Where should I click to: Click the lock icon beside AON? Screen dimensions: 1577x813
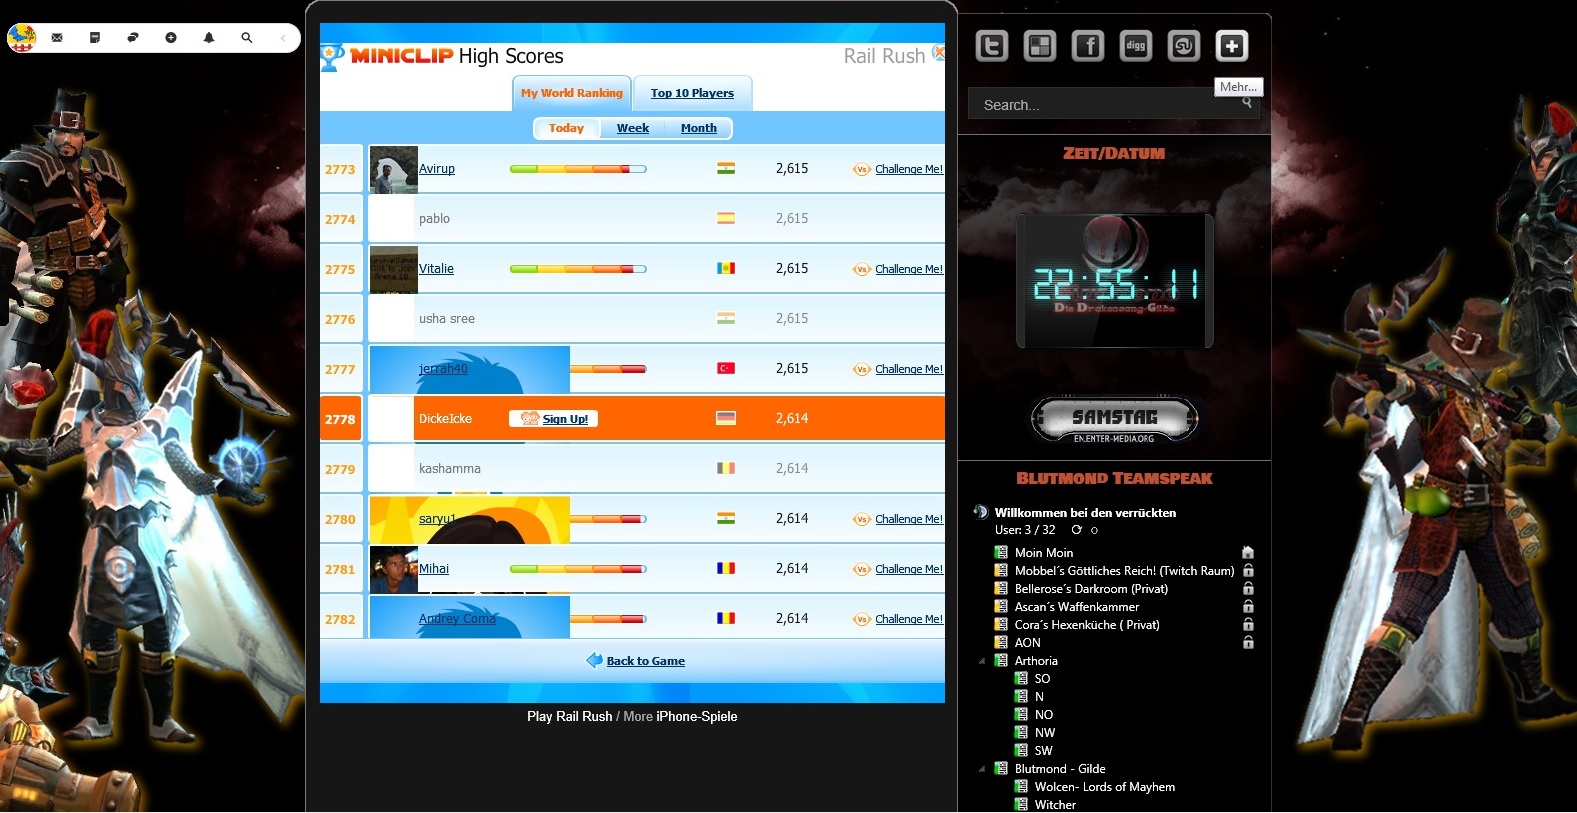tap(1248, 642)
